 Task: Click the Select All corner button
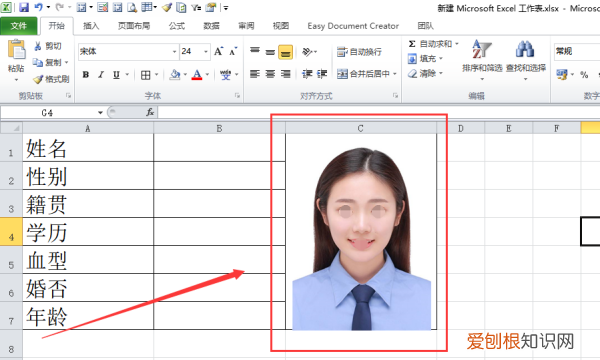[x=11, y=128]
